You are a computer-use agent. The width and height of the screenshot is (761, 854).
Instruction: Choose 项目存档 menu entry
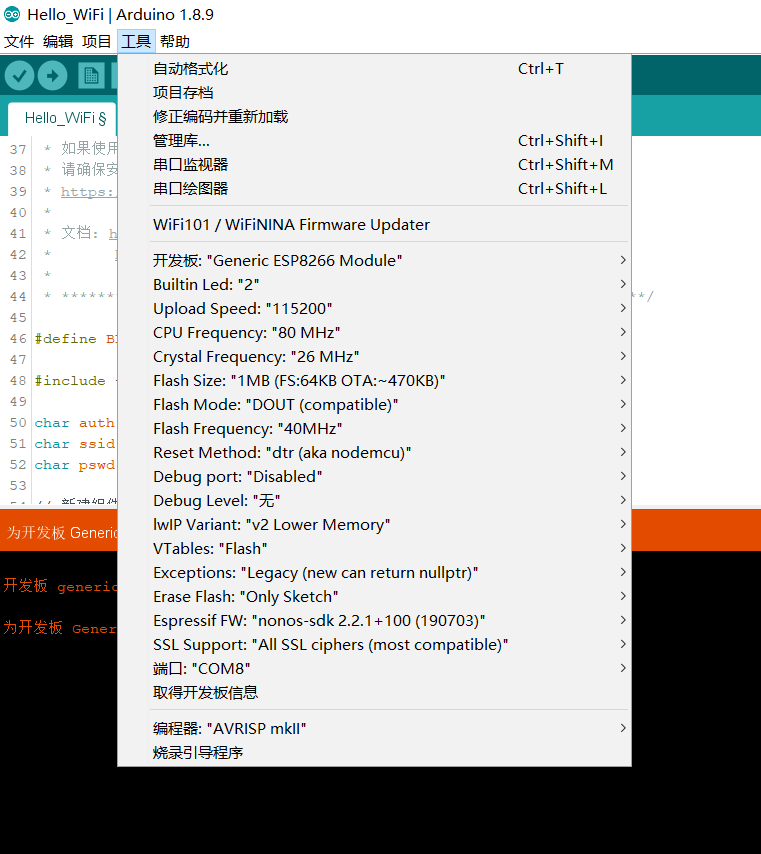(x=374, y=93)
